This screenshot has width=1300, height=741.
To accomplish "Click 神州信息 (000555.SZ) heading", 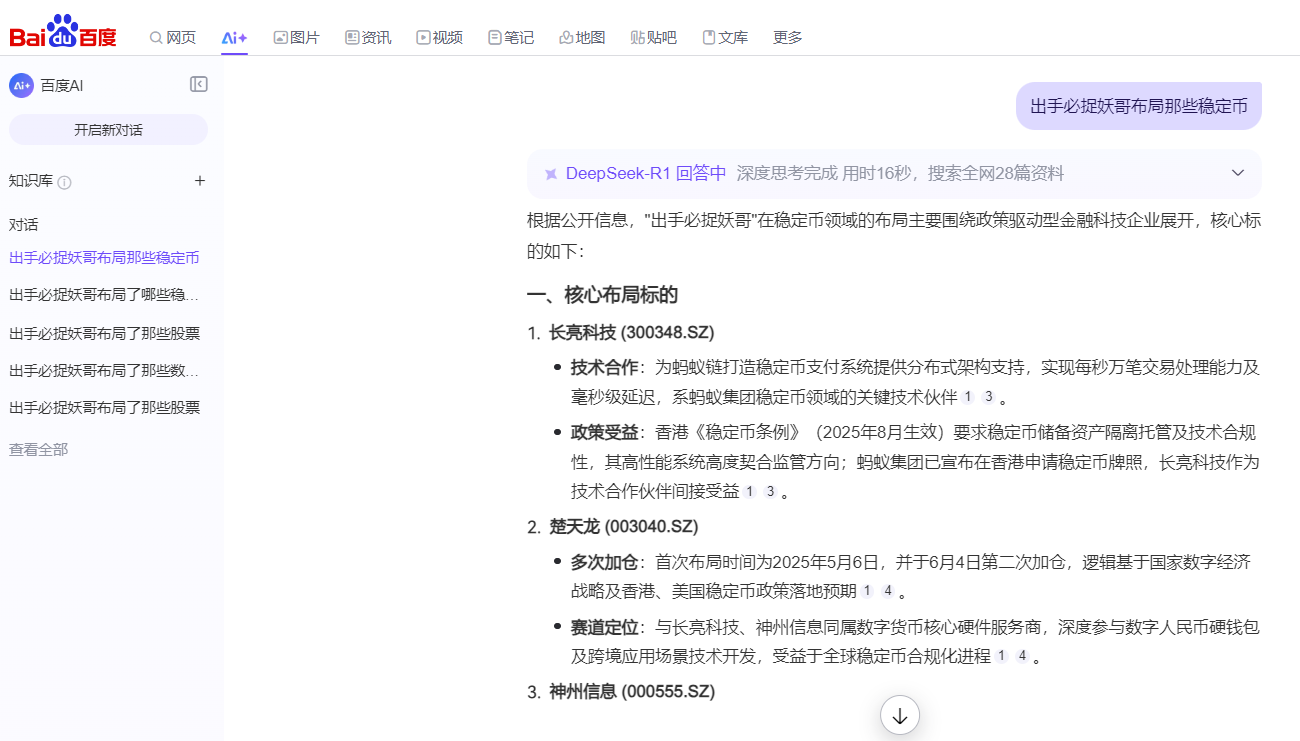I will click(x=632, y=692).
